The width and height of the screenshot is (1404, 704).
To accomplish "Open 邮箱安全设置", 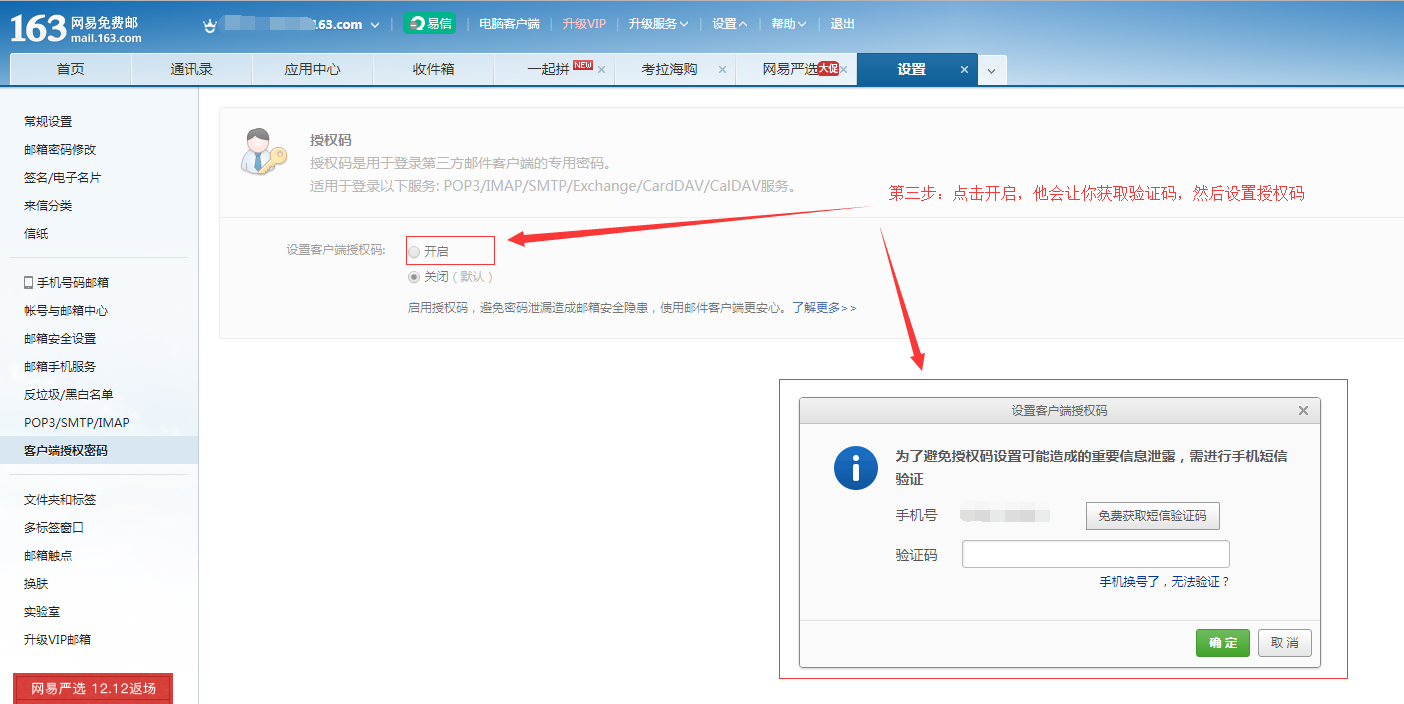I will (60, 339).
